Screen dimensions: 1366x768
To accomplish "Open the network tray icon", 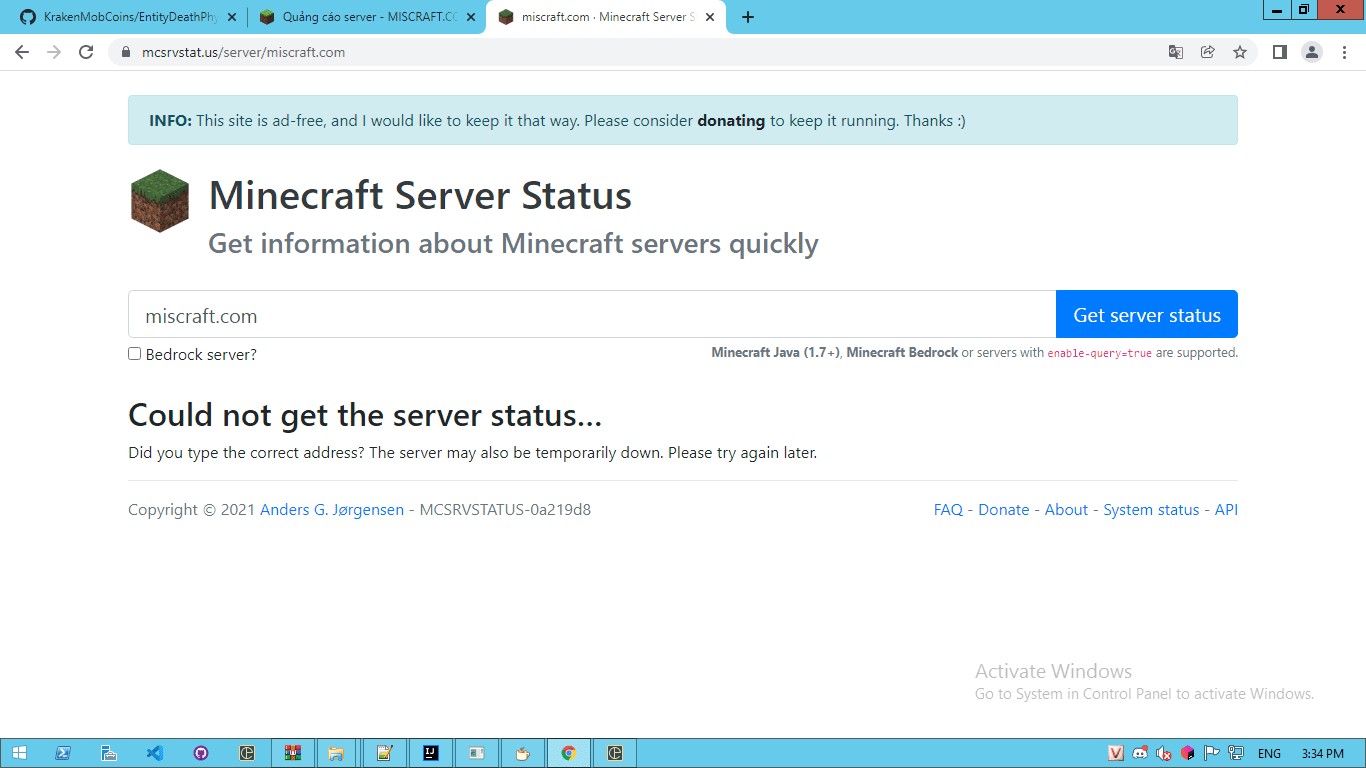I will coord(1236,753).
